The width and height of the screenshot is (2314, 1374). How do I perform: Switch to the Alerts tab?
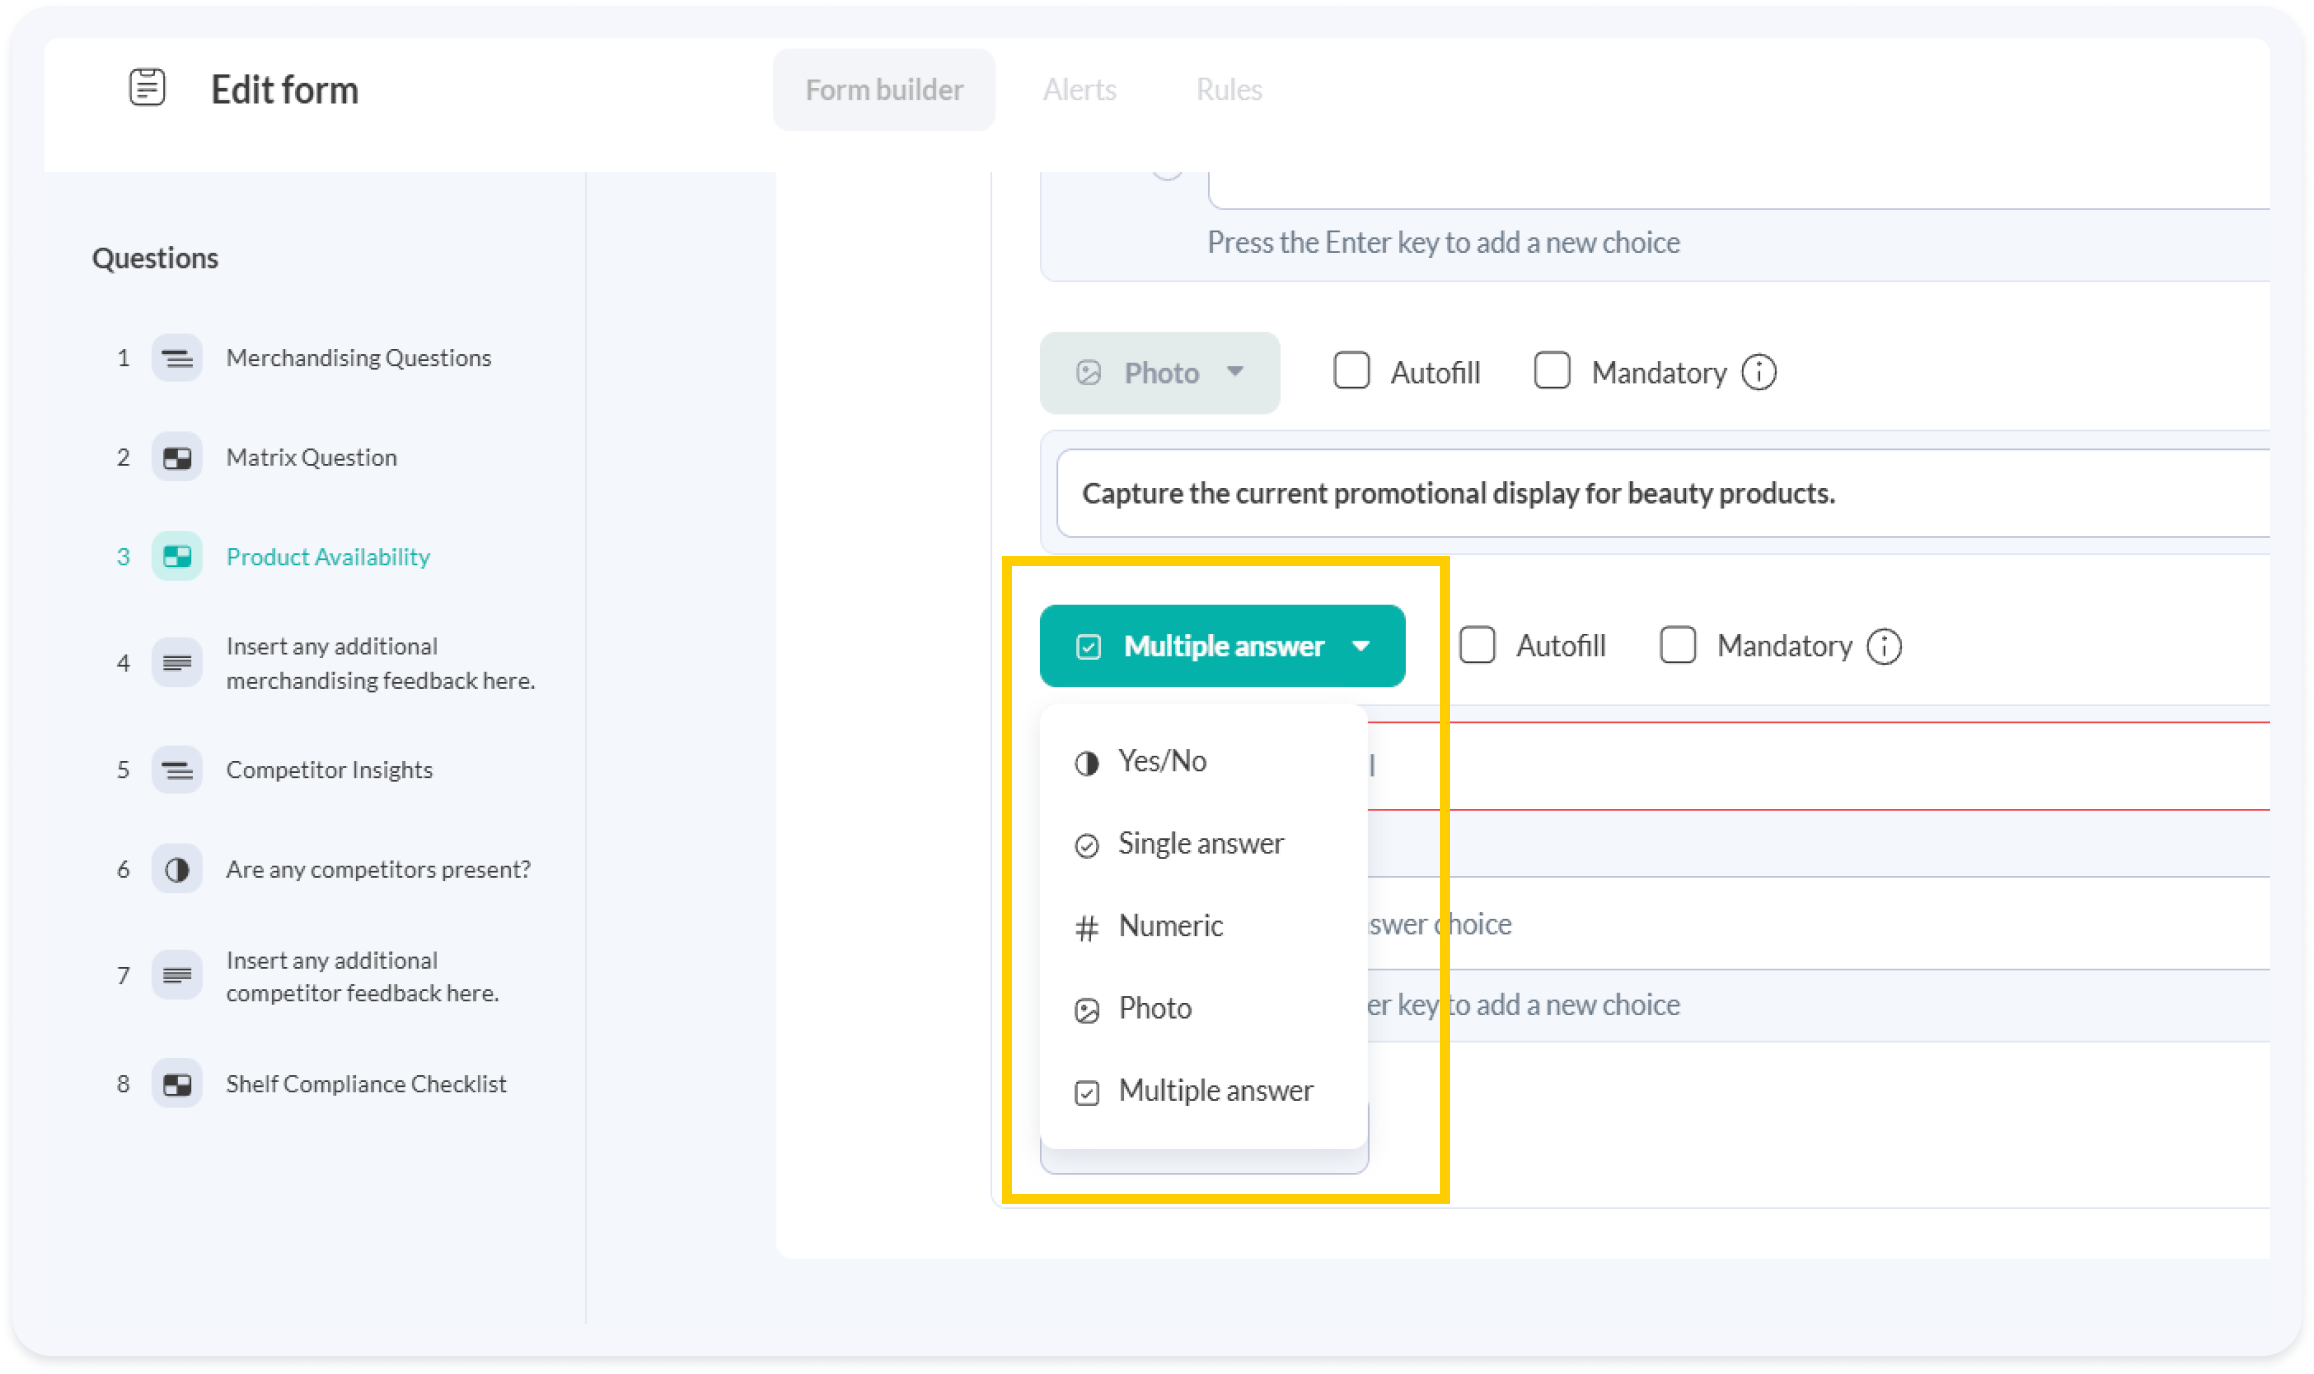(x=1079, y=90)
